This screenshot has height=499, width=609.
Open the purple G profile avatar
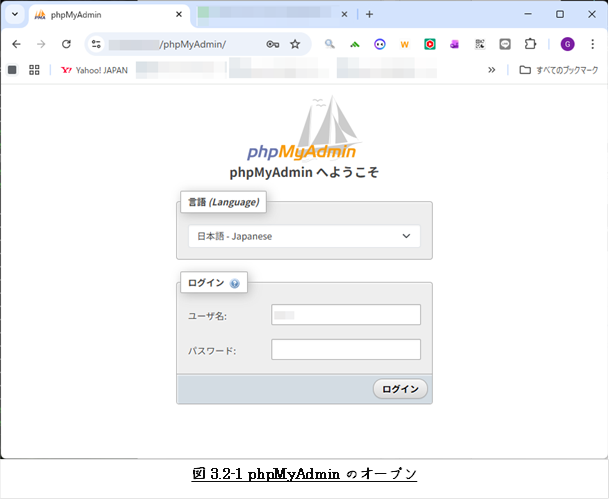pos(567,44)
